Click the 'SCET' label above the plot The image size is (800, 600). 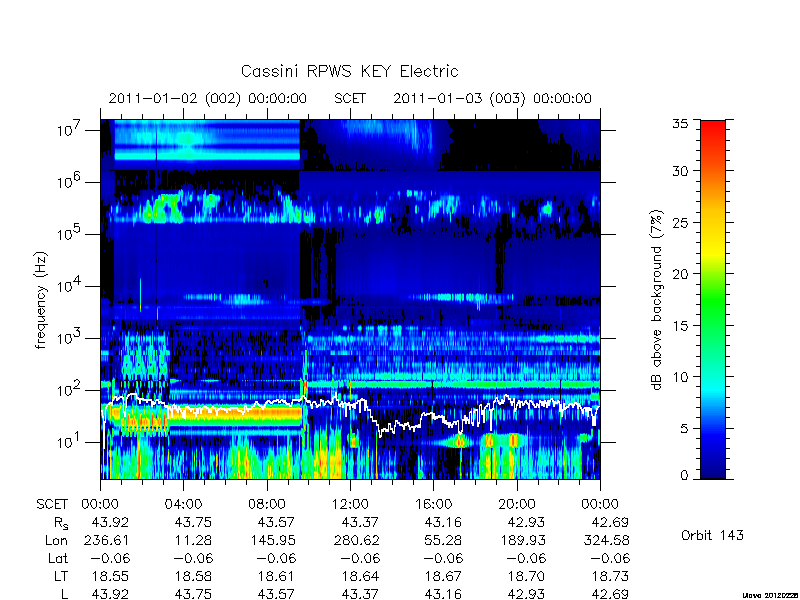tap(350, 98)
